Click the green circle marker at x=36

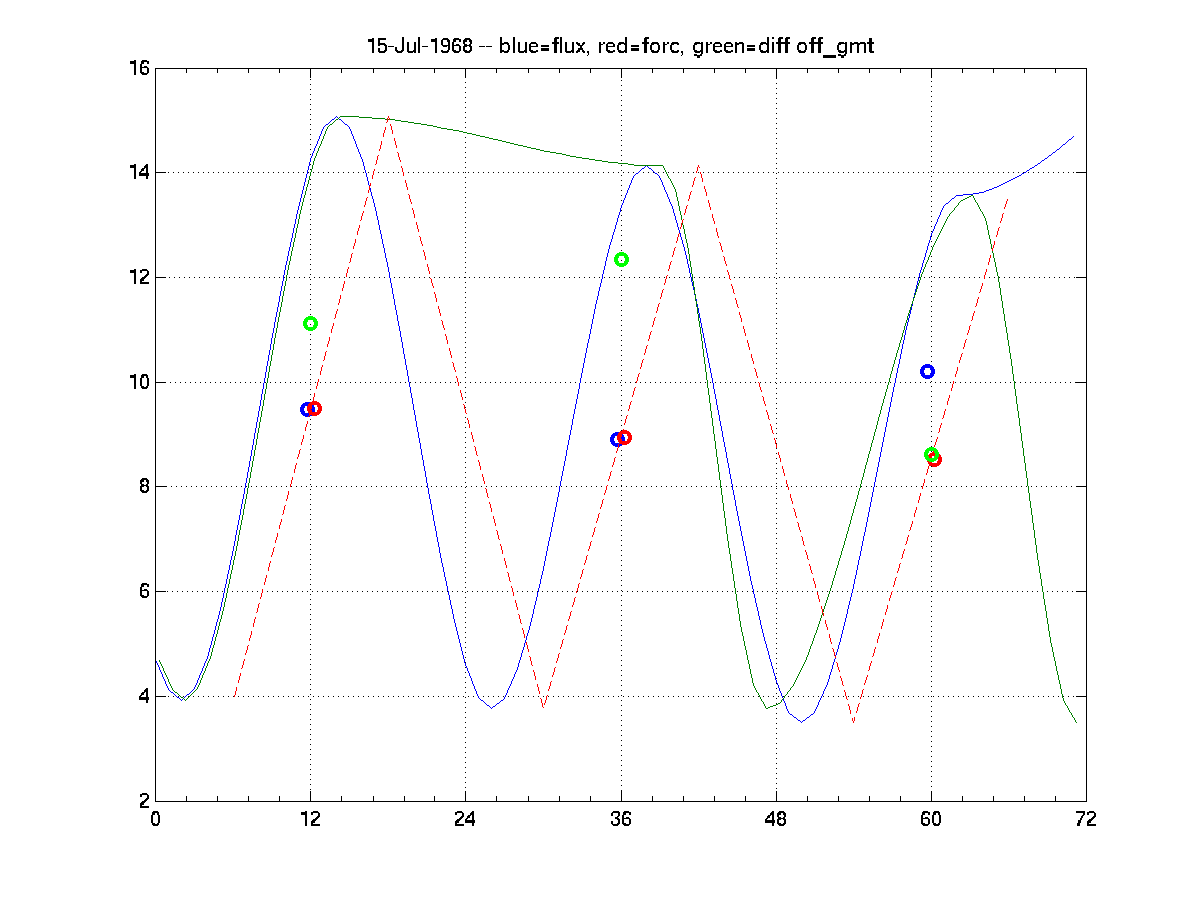(x=621, y=259)
